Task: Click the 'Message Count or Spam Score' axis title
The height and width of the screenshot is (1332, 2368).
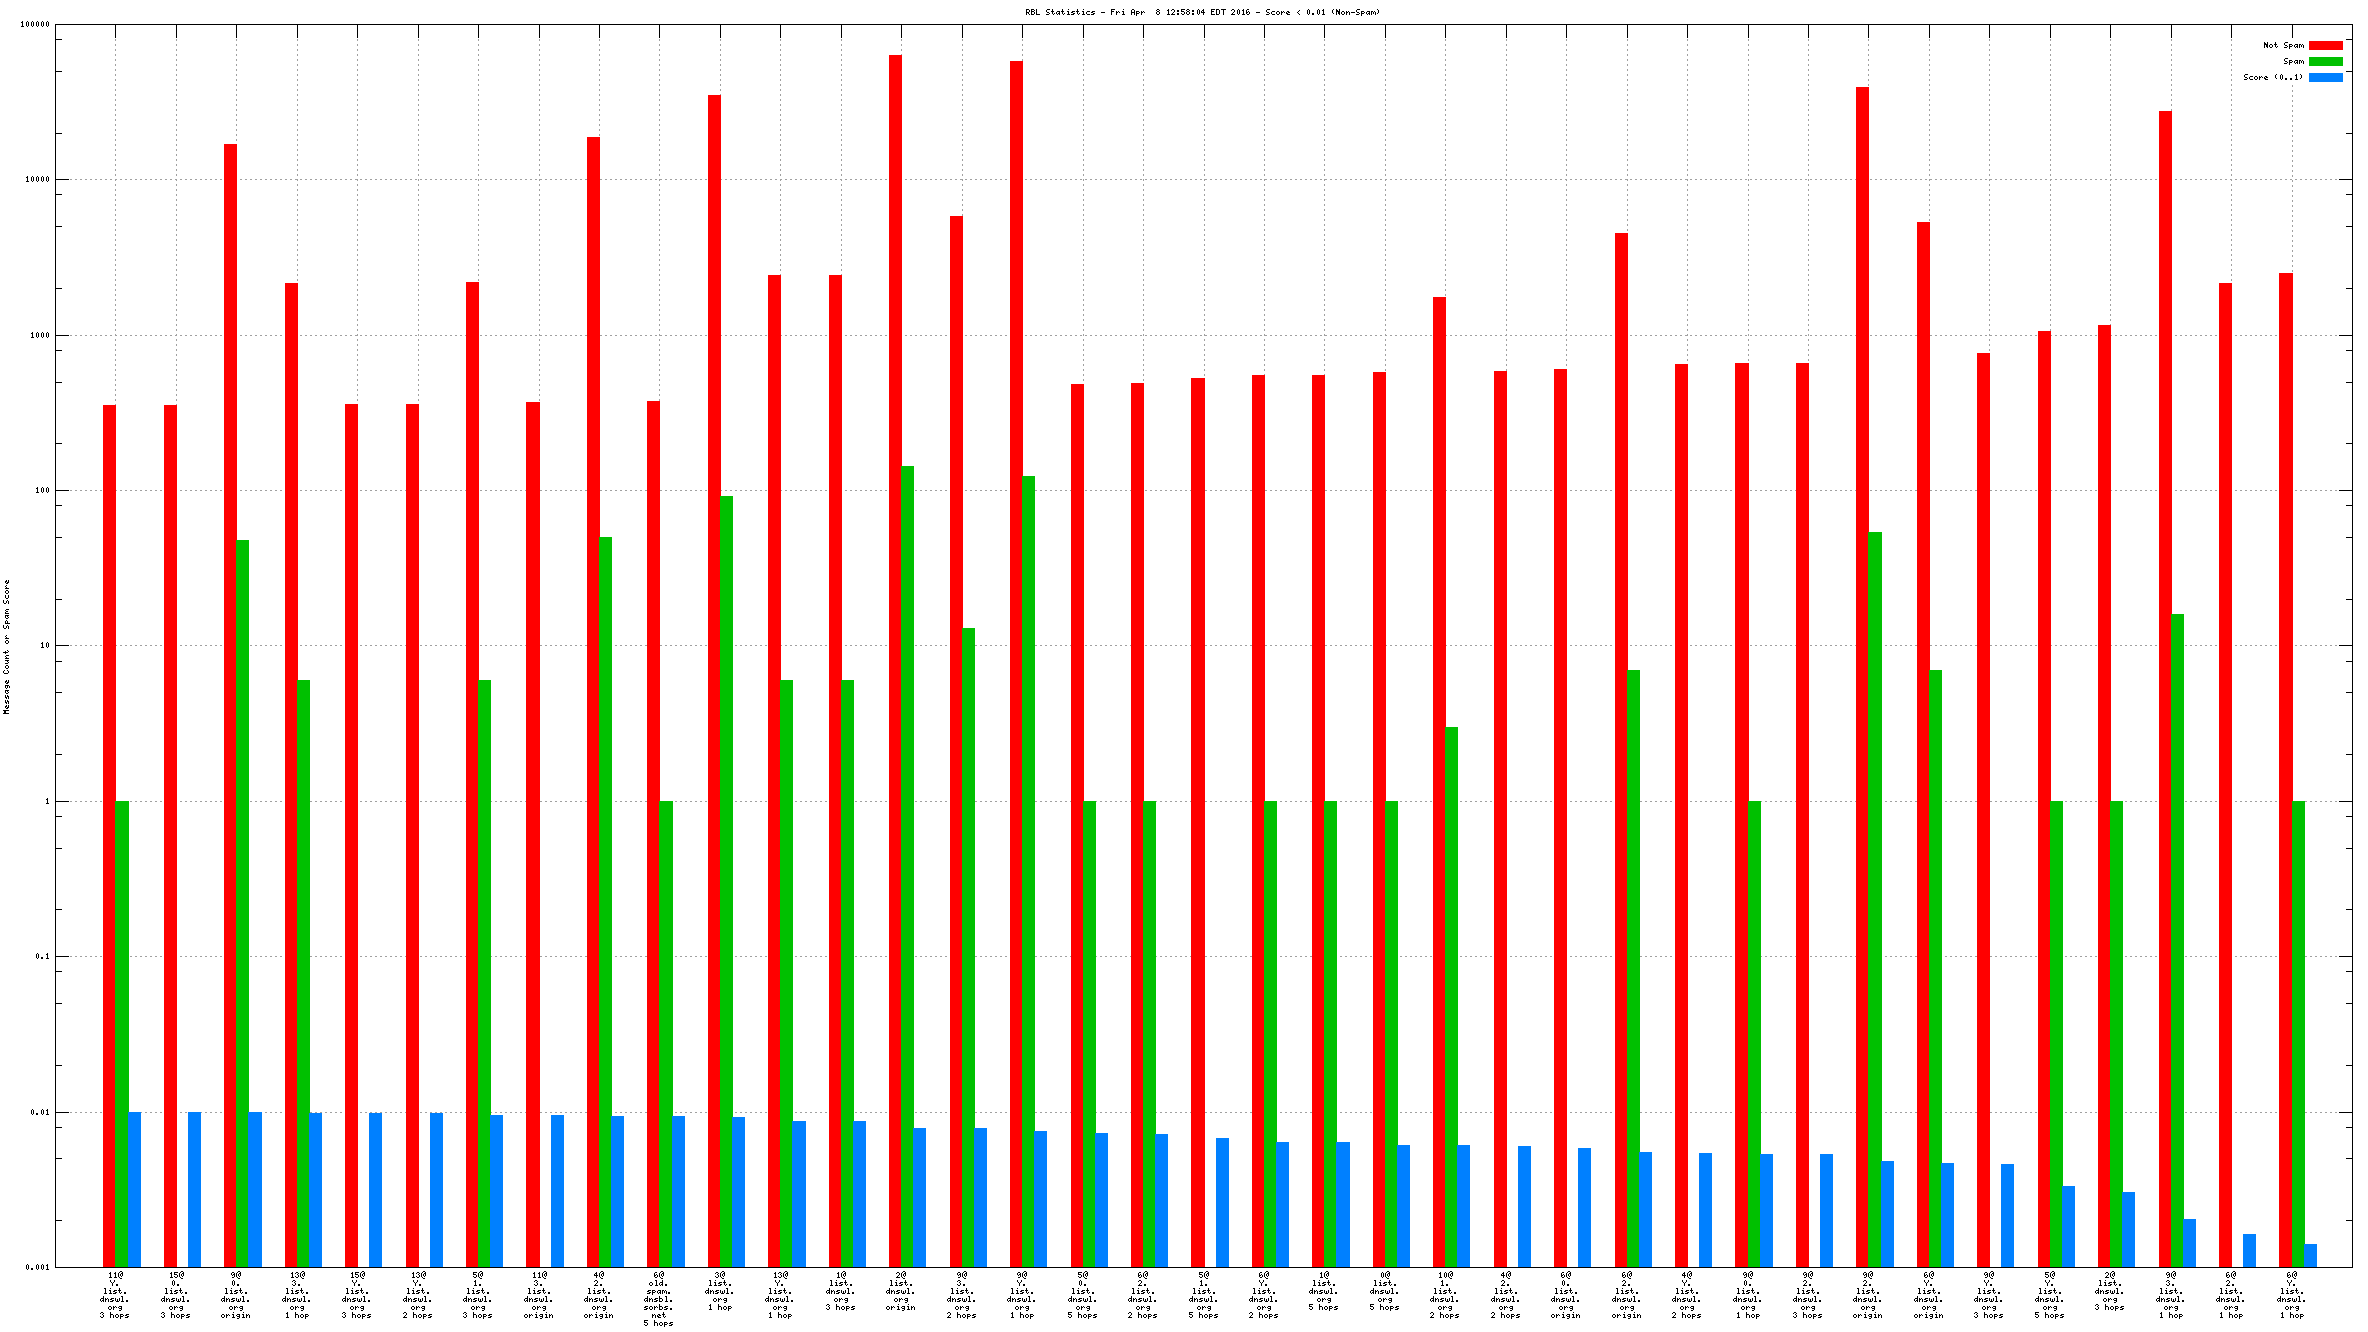Action: point(6,646)
